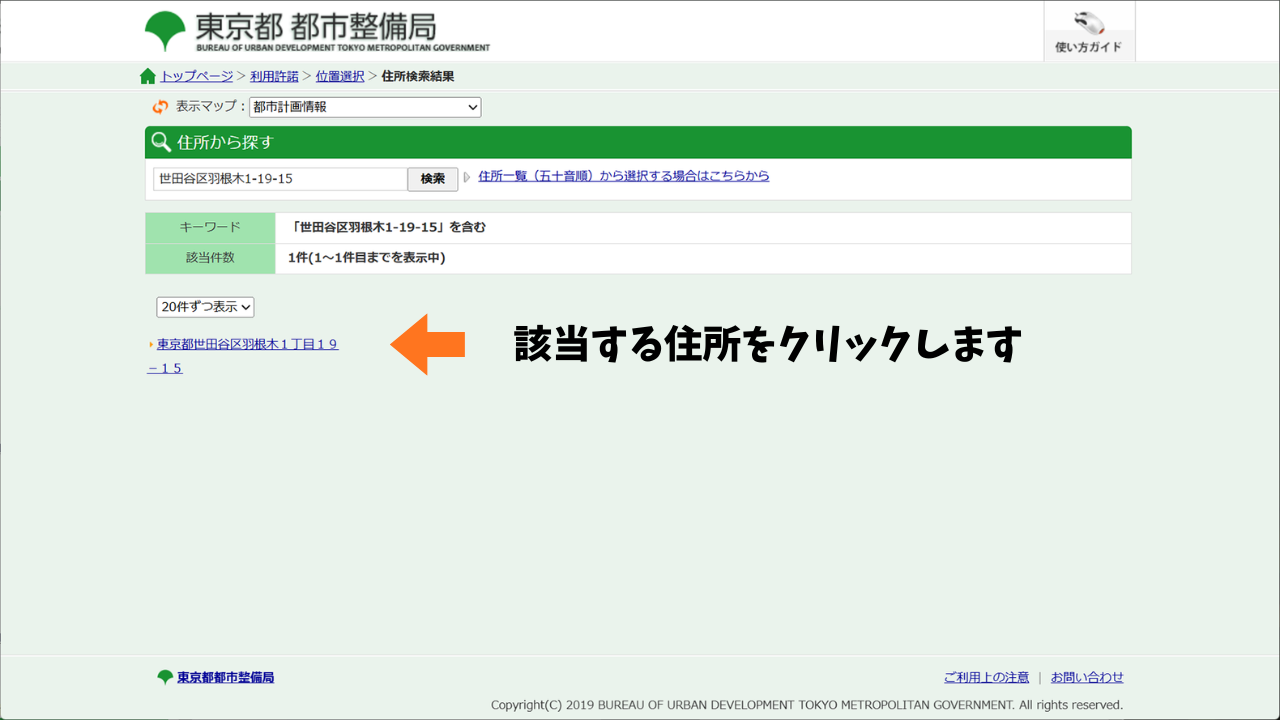Click the leaf icon next to the footer link
1280x720 pixels.
[166, 677]
